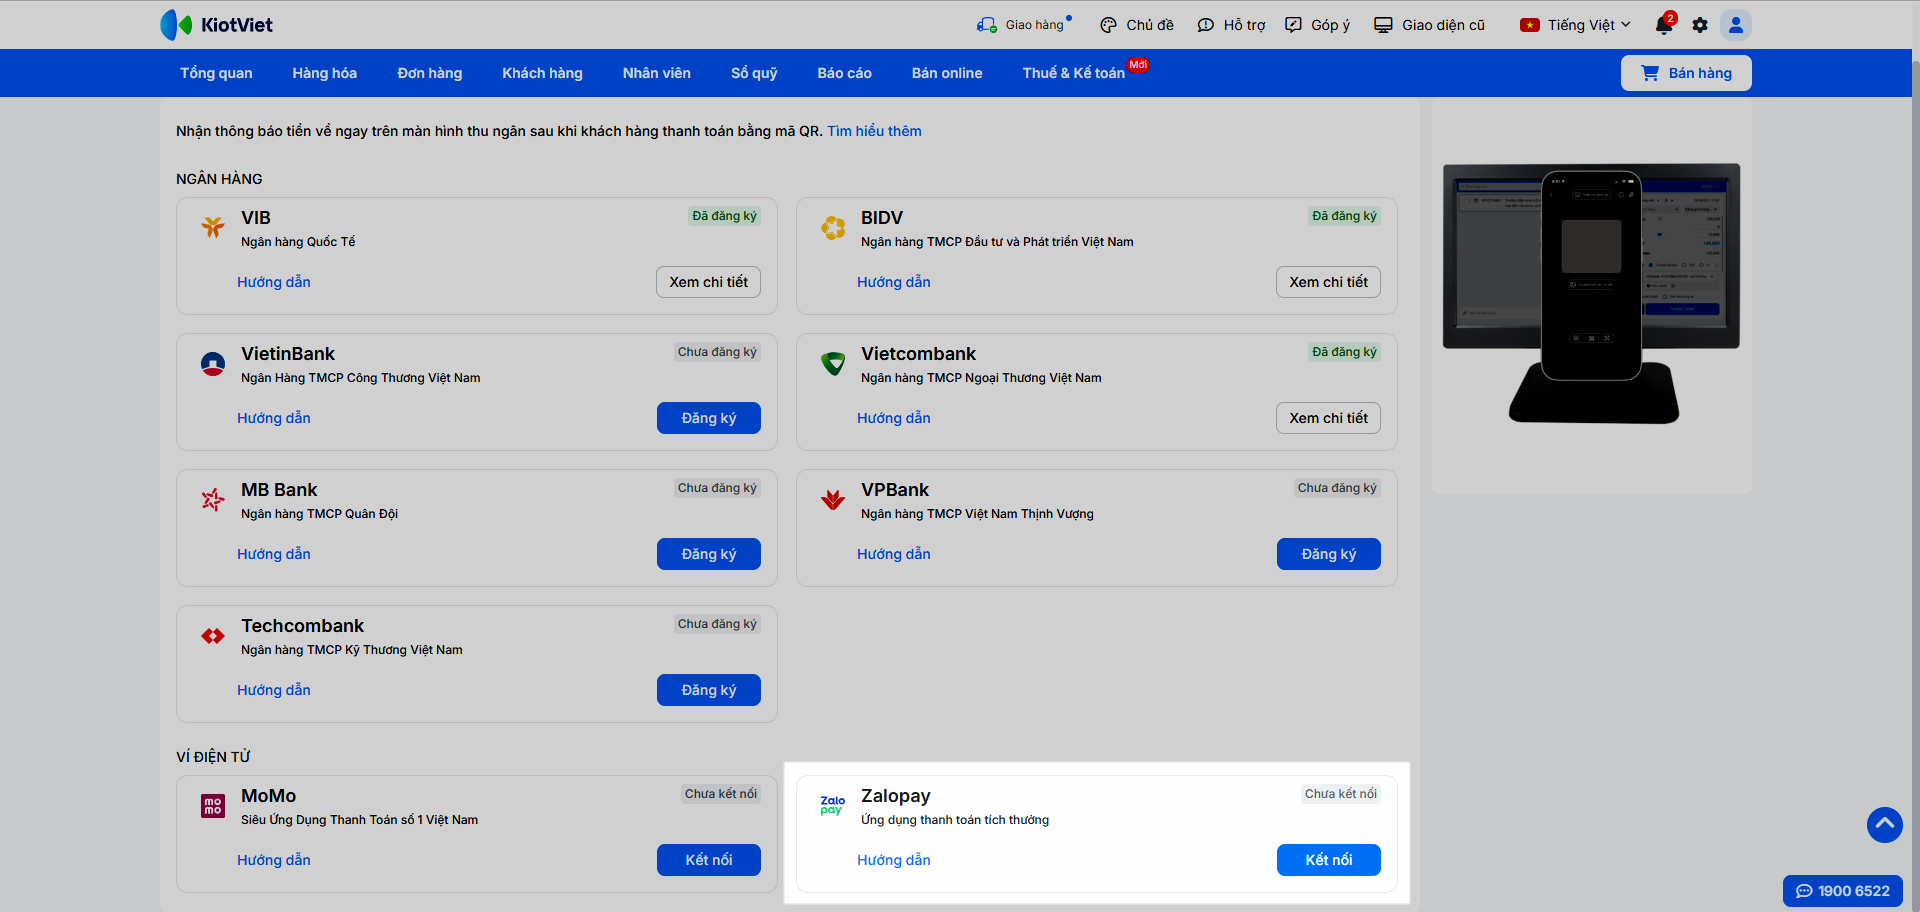The height and width of the screenshot is (912, 1920).
Task: Open the settings gear
Action: coord(1700,25)
